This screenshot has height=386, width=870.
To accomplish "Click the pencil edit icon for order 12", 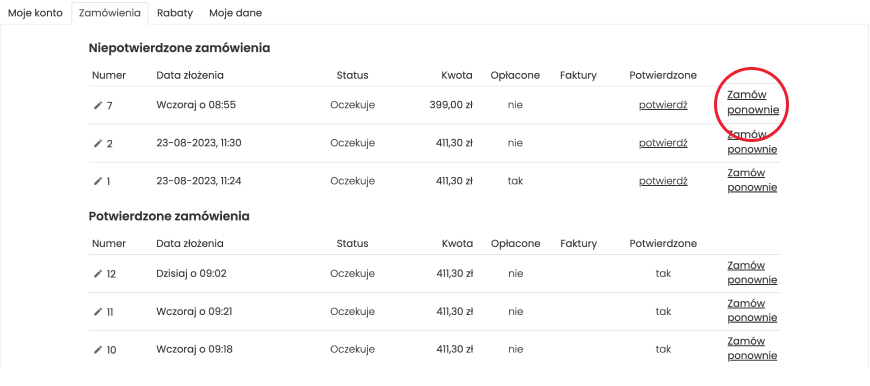I will pyautogui.click(x=98, y=273).
